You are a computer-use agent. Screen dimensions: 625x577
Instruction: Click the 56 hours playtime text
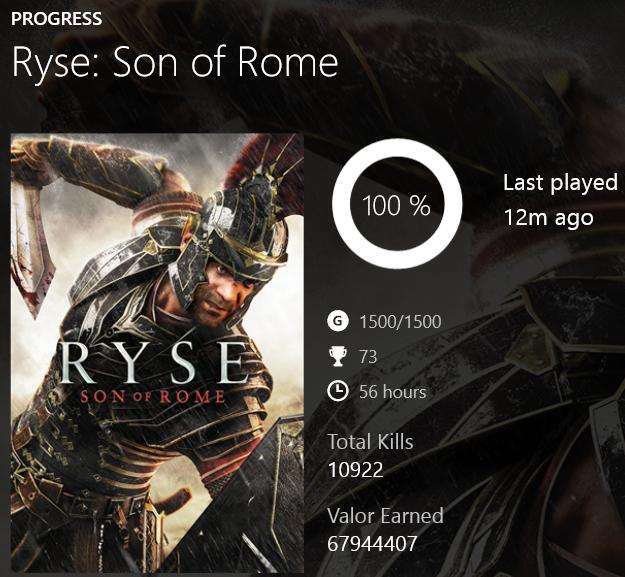[392, 391]
